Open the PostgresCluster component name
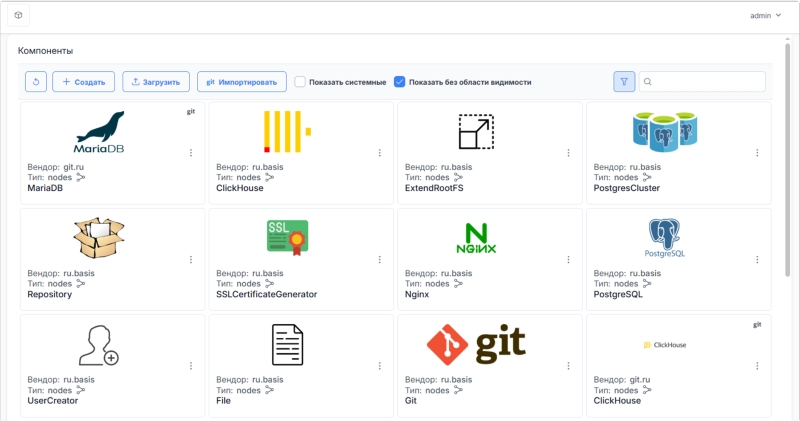The width and height of the screenshot is (800, 421). pyautogui.click(x=627, y=188)
